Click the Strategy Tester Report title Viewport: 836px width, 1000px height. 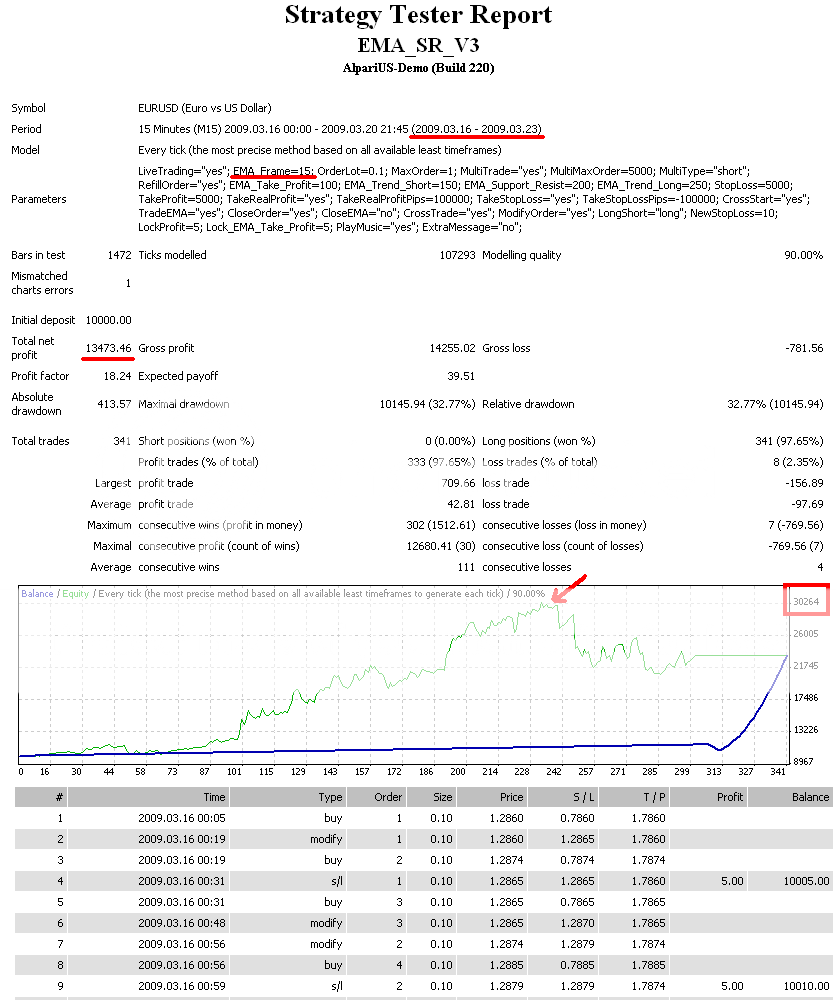coord(417,16)
